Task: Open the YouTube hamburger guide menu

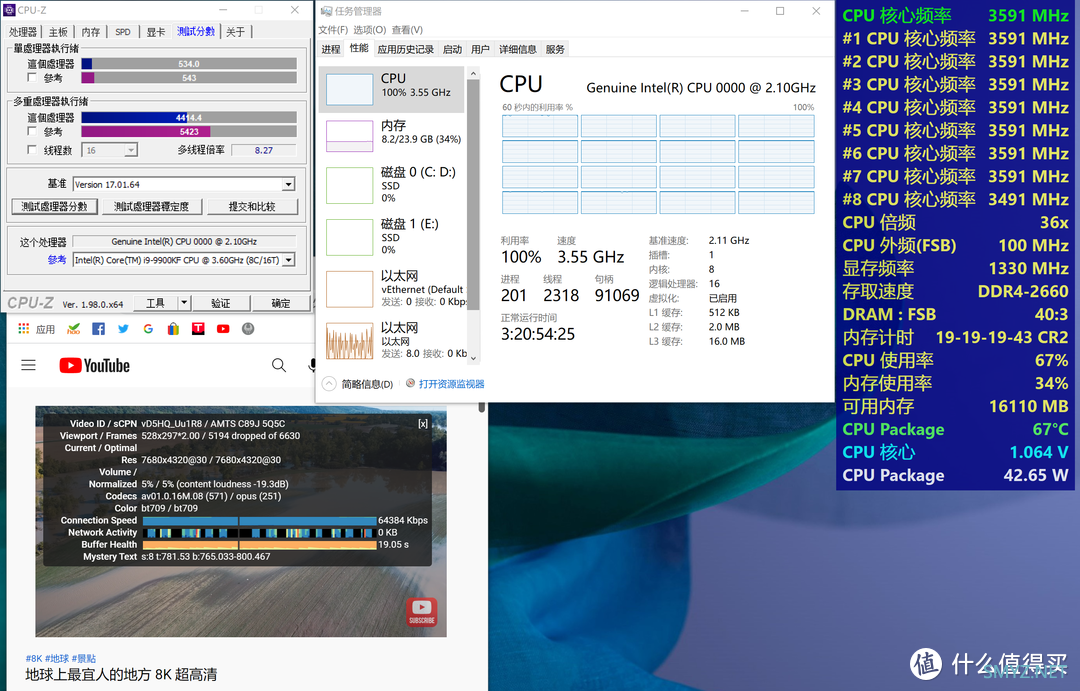Action: [28, 365]
